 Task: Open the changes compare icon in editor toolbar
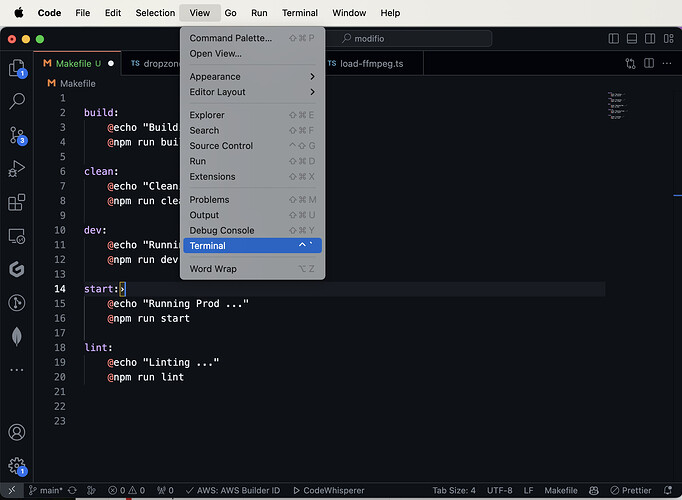[630, 63]
